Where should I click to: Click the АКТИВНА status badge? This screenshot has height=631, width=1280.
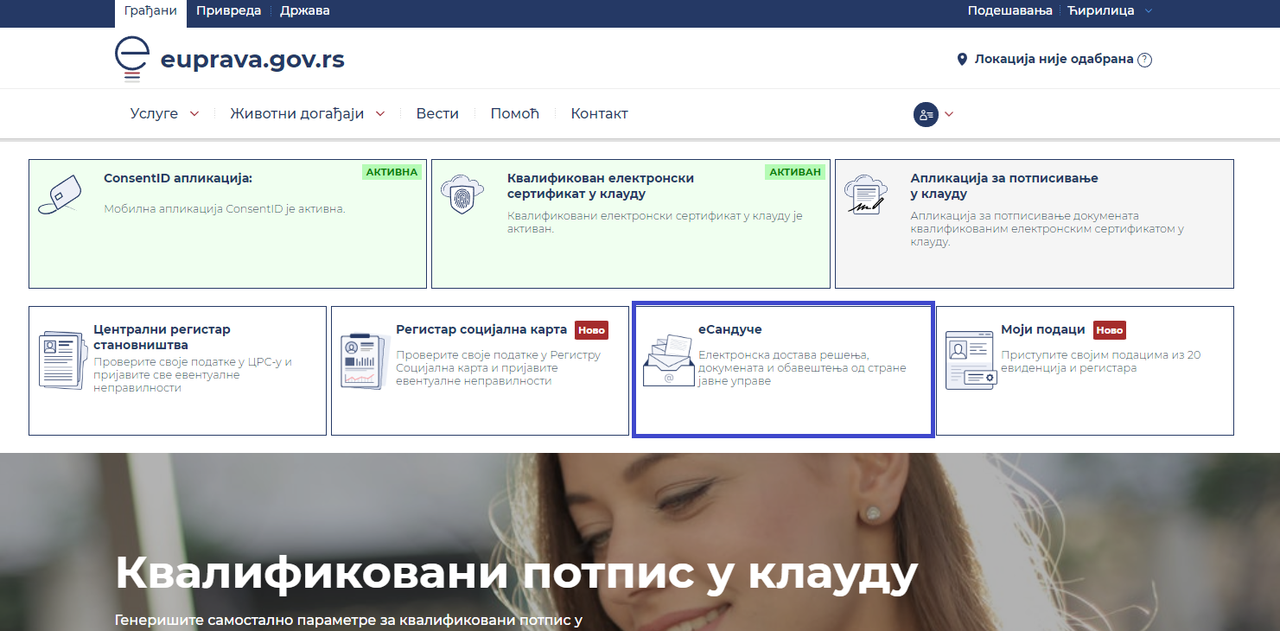click(392, 172)
